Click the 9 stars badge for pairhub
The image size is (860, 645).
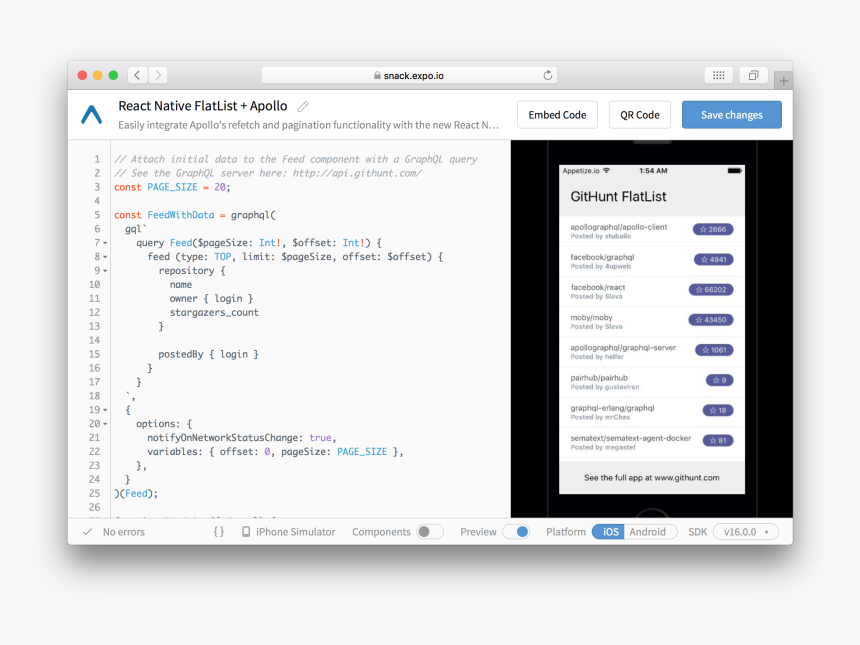coord(720,380)
